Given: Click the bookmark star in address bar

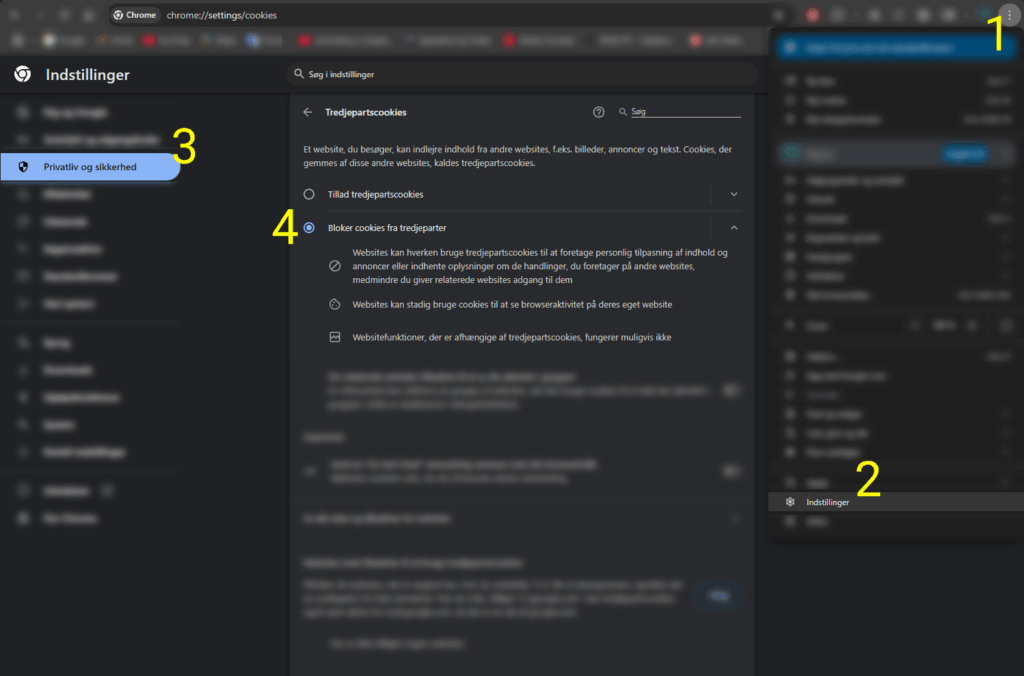Looking at the screenshot, I should coord(778,15).
